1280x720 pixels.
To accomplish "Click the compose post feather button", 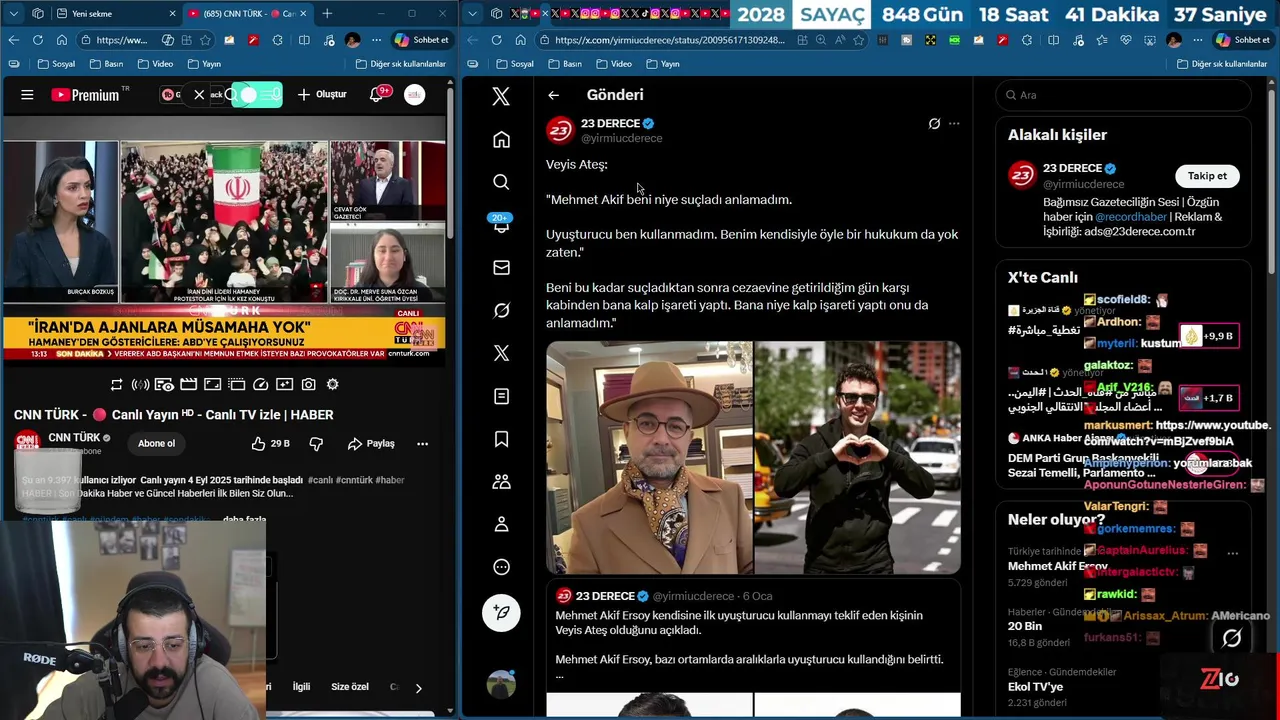I will coord(501,612).
